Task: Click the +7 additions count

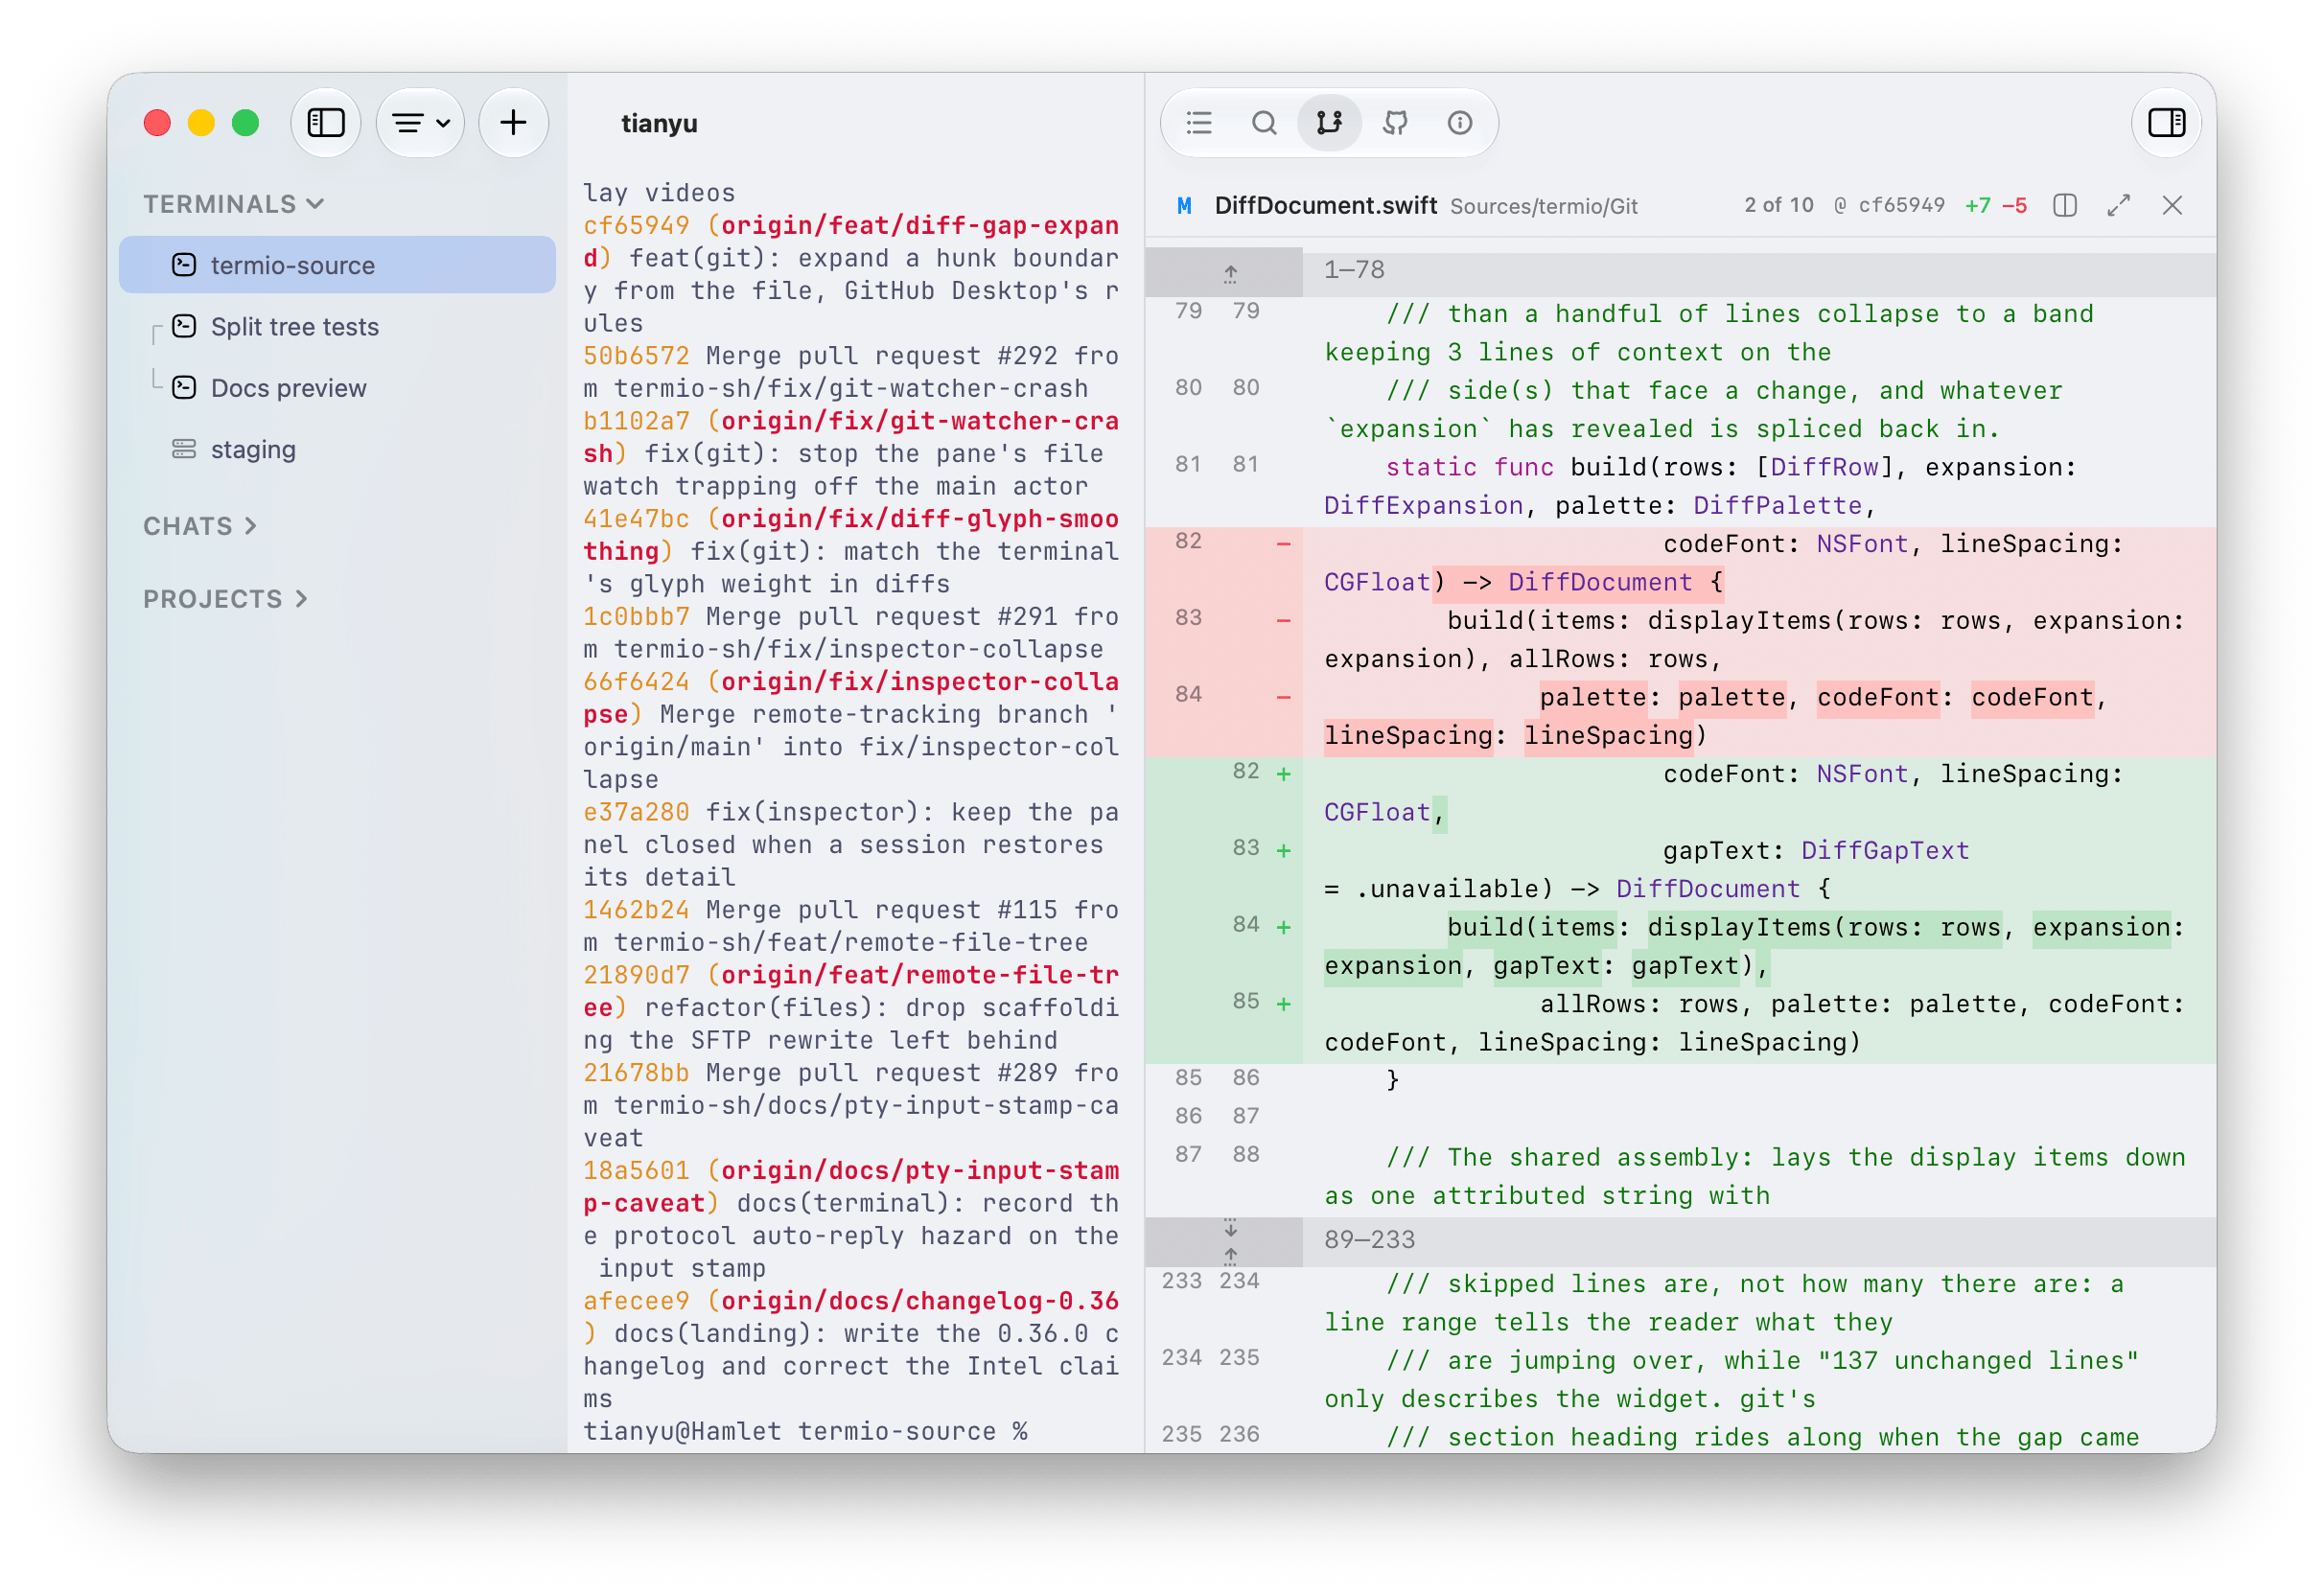Action: [1977, 206]
